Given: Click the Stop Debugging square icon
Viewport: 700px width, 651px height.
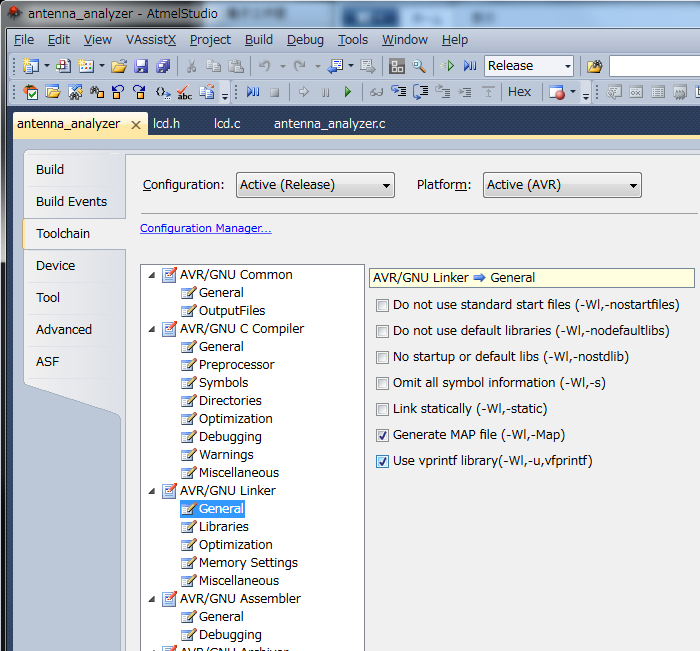Looking at the screenshot, I should pos(275,92).
